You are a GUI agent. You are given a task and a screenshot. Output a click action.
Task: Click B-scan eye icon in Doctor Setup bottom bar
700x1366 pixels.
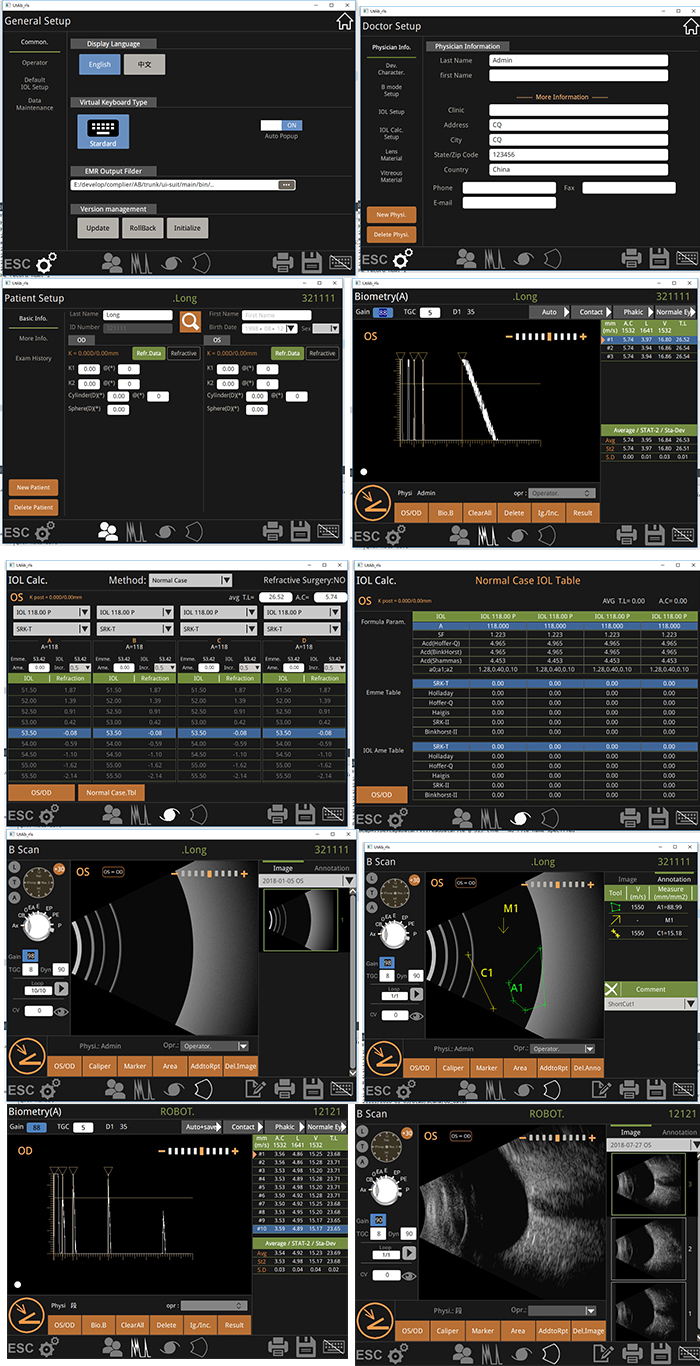526,260
